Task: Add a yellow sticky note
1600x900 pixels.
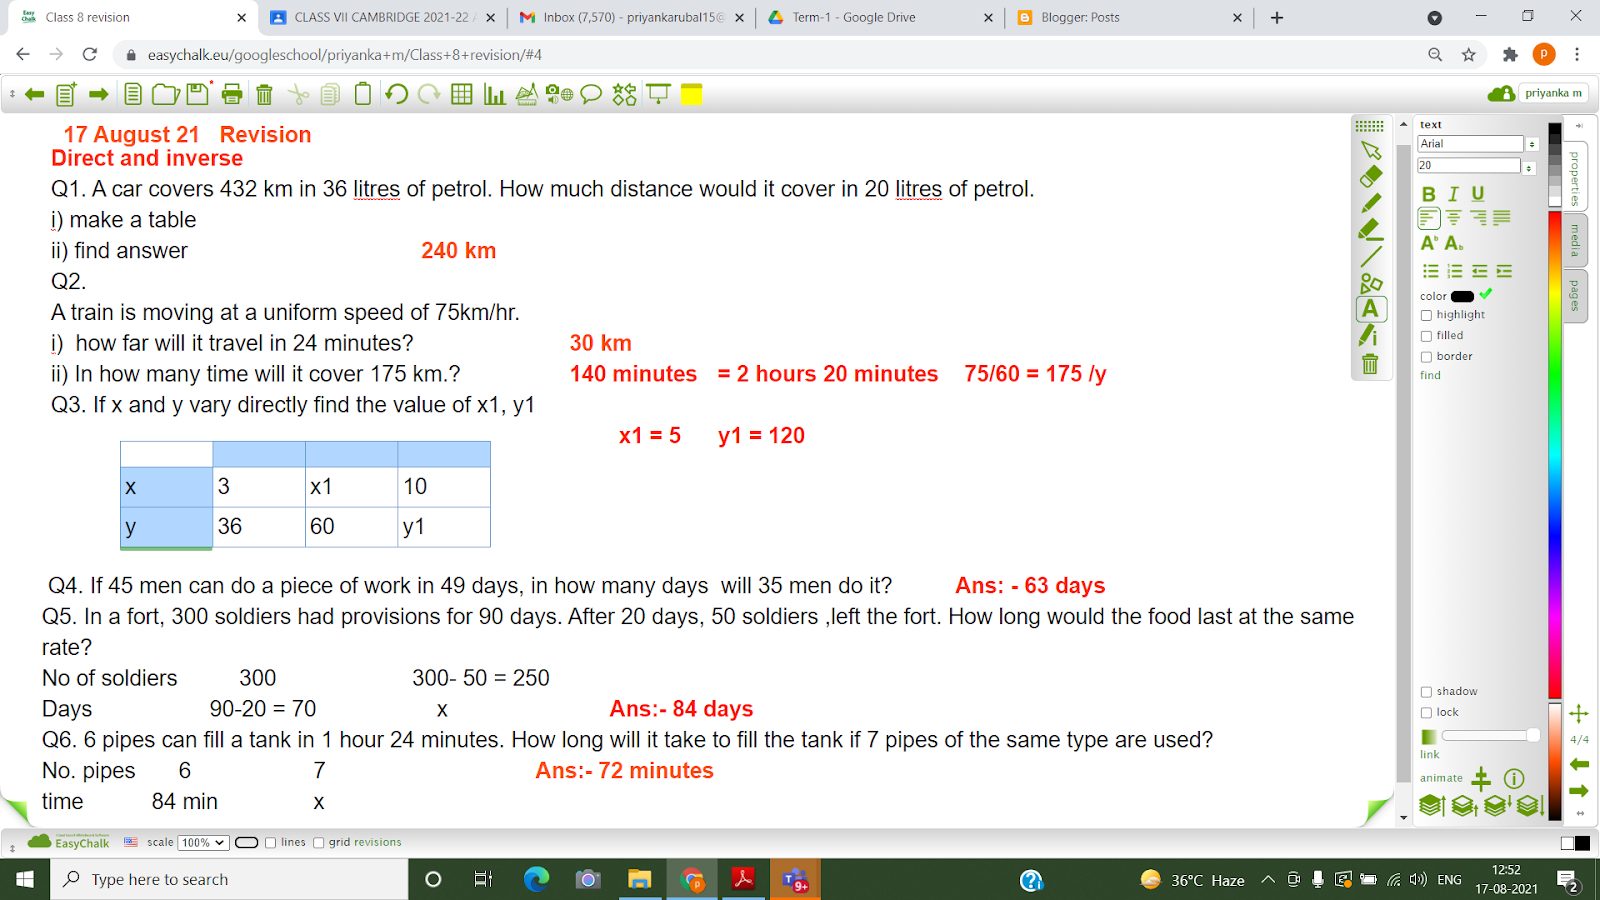Action: tap(691, 94)
